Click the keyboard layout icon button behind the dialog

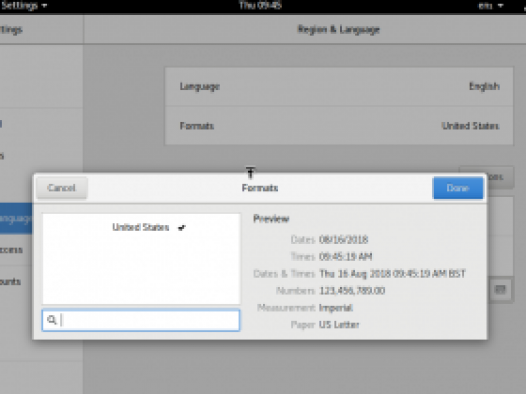[500, 289]
